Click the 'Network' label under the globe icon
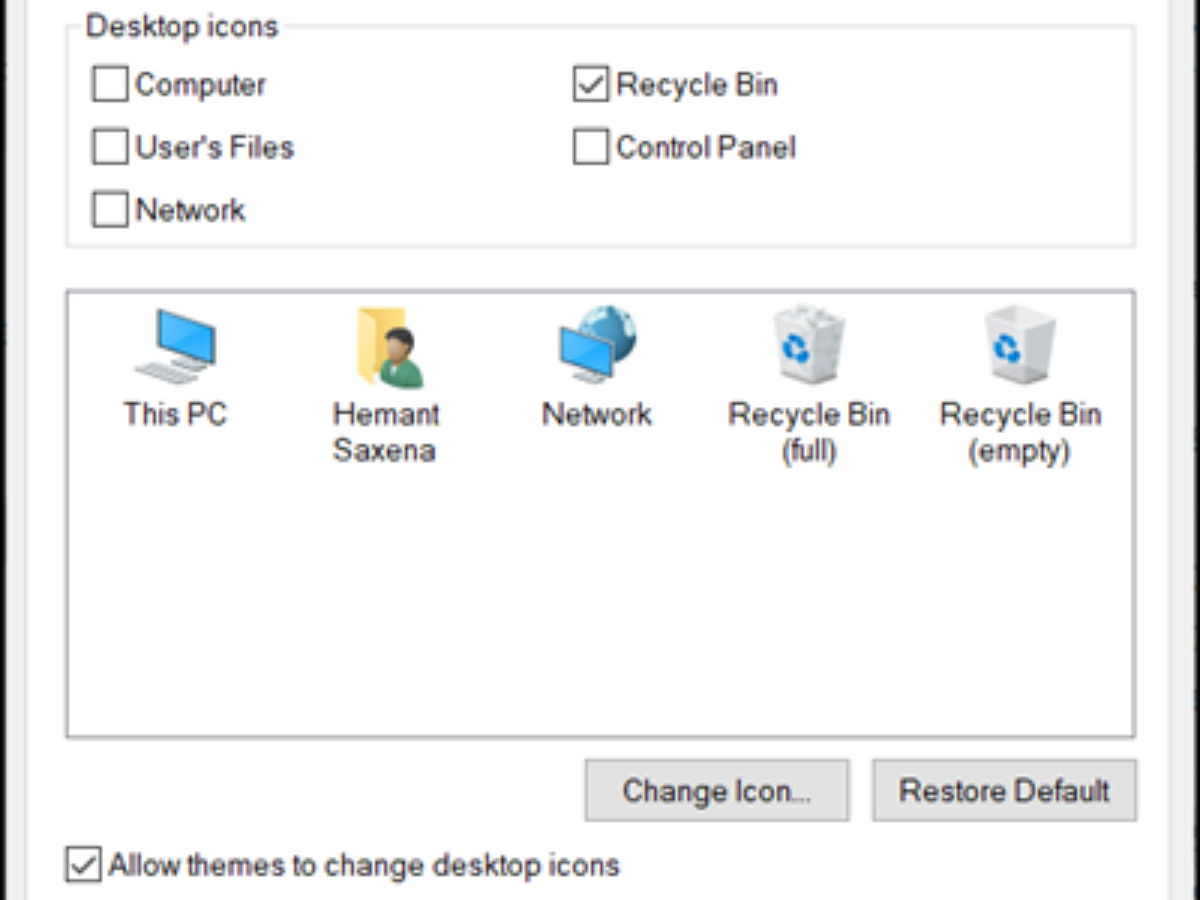Viewport: 1200px width, 900px height. pyautogui.click(x=597, y=414)
